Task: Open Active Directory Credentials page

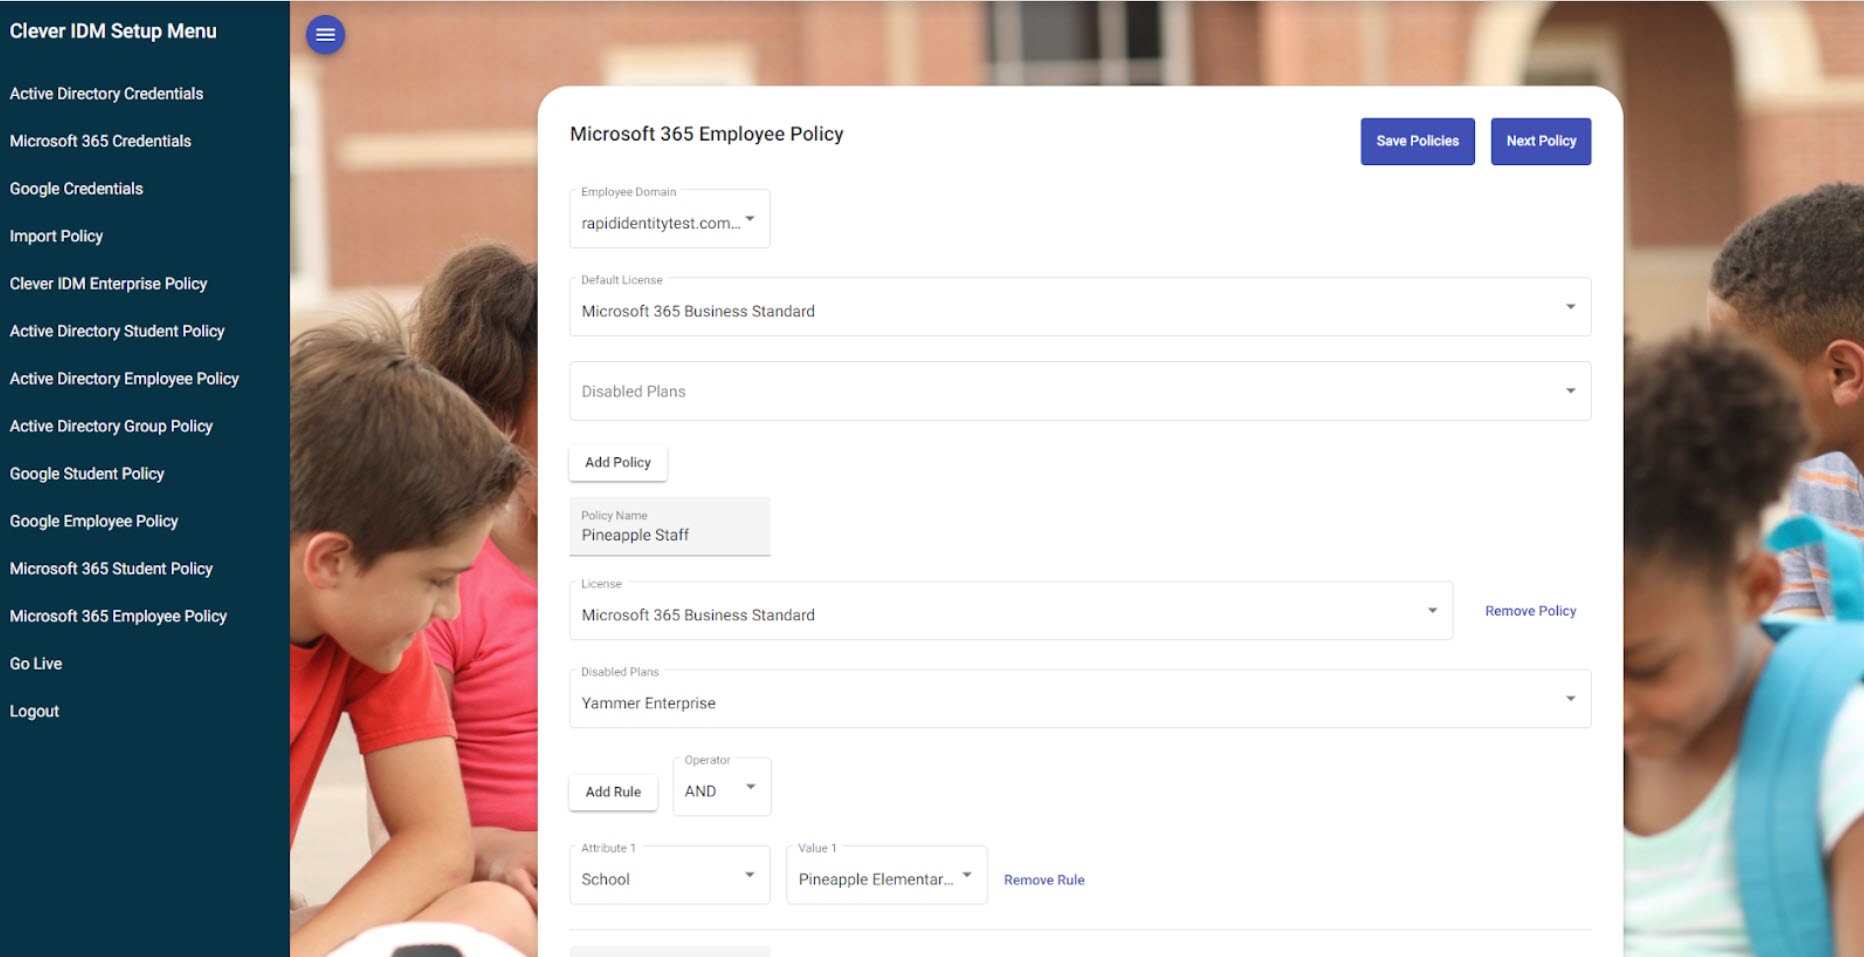Action: tap(106, 93)
